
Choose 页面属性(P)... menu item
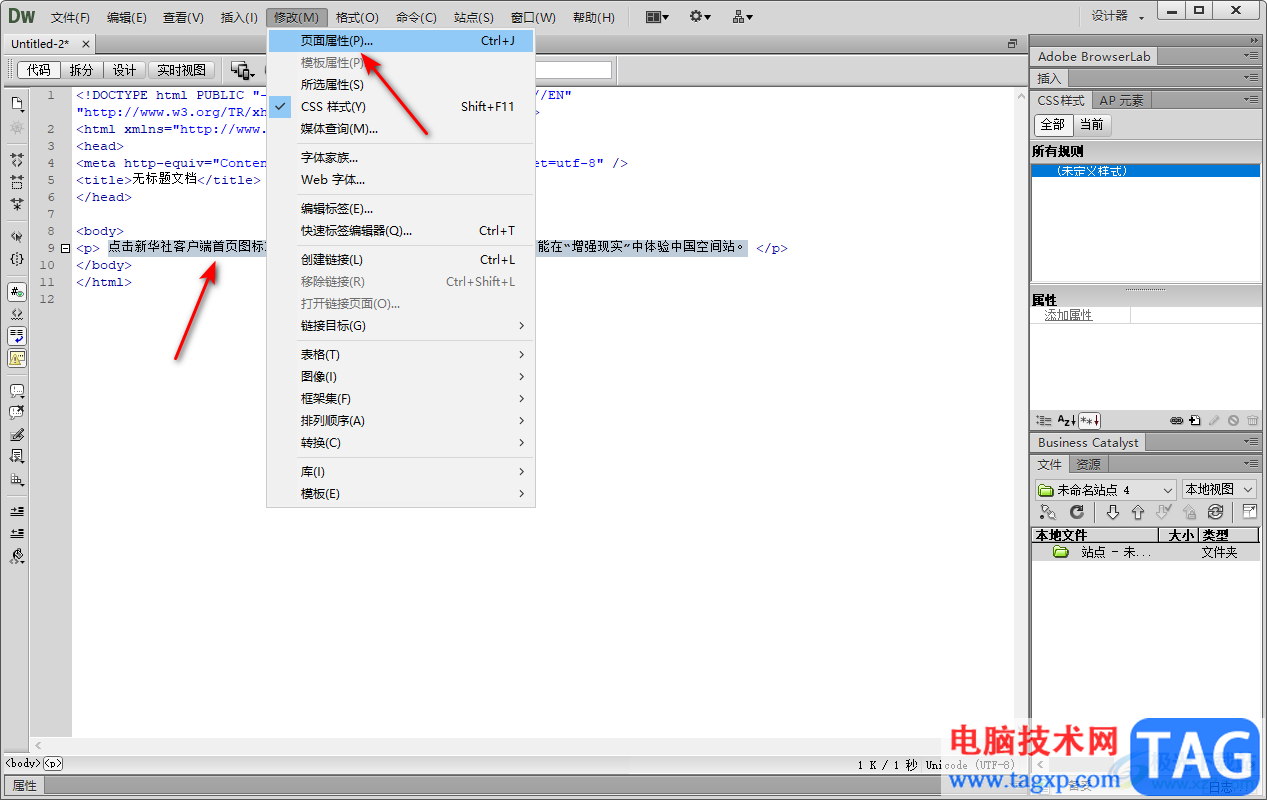click(x=400, y=41)
